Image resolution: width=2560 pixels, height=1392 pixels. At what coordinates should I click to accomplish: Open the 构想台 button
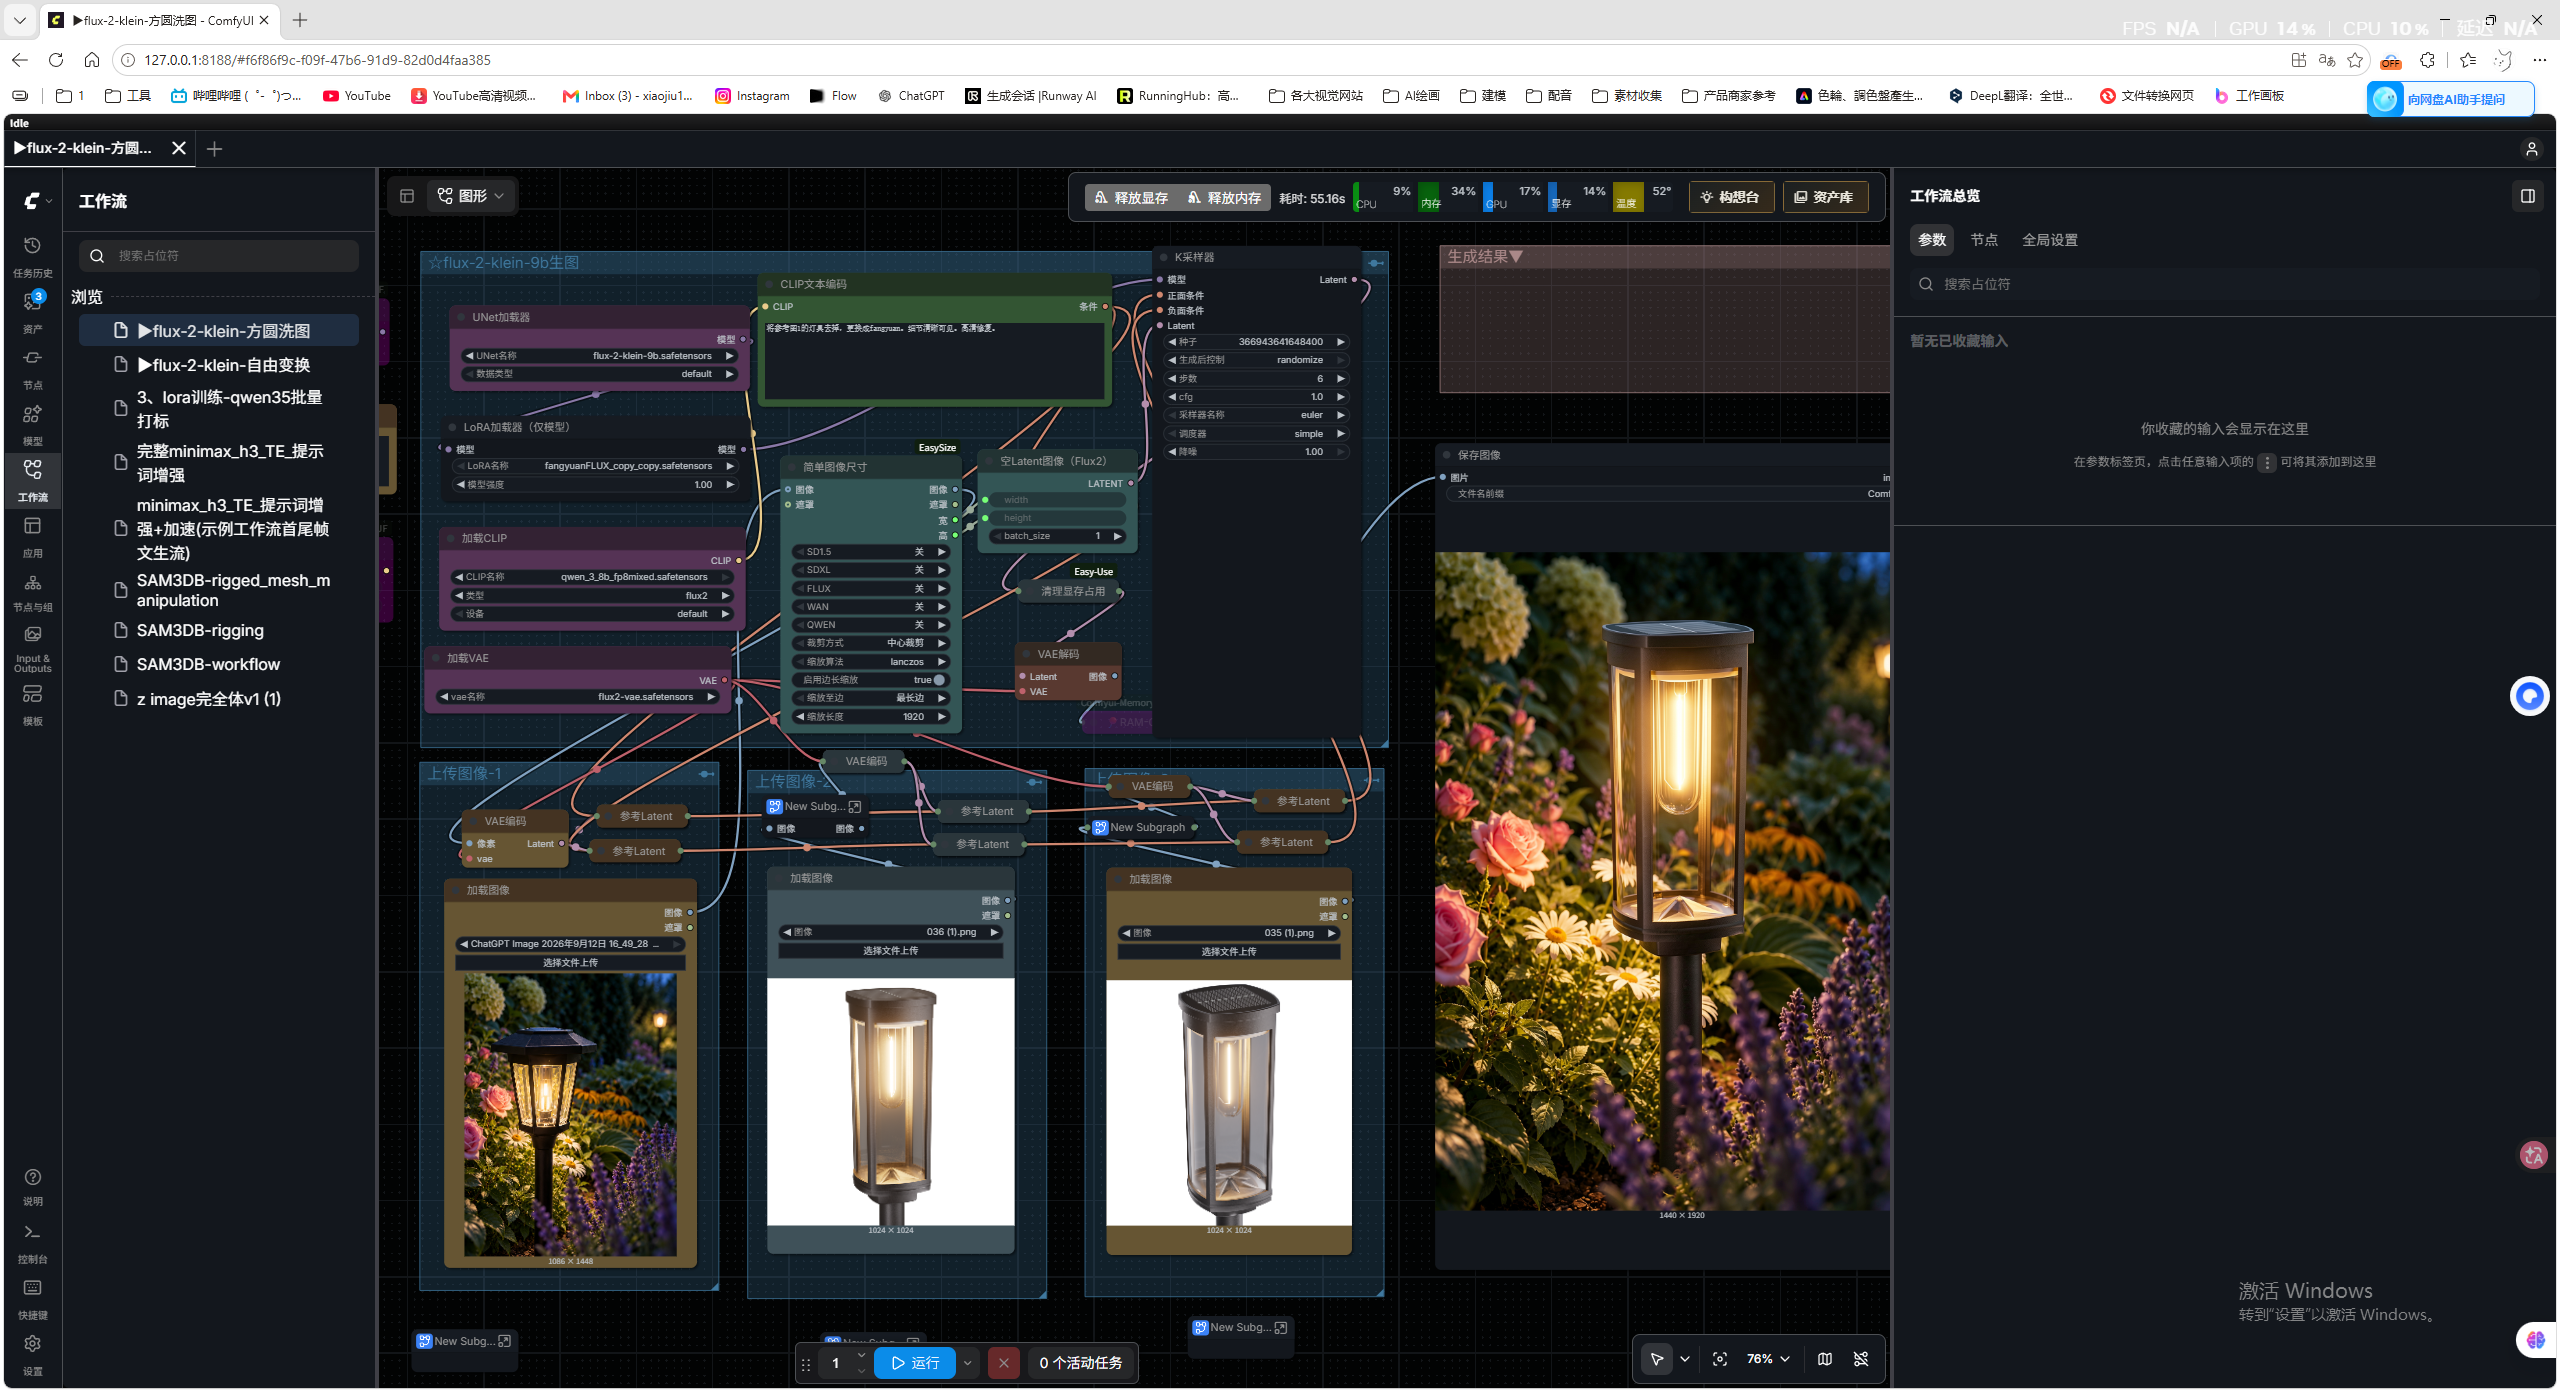[x=1731, y=197]
